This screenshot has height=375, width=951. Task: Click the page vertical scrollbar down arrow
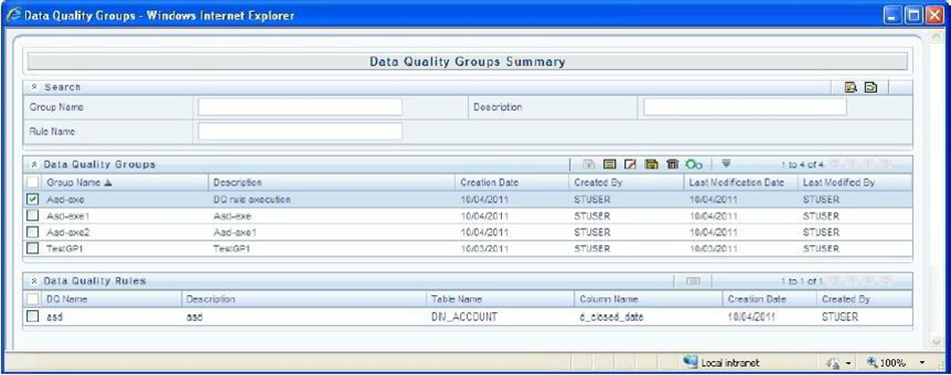pyautogui.click(x=935, y=343)
